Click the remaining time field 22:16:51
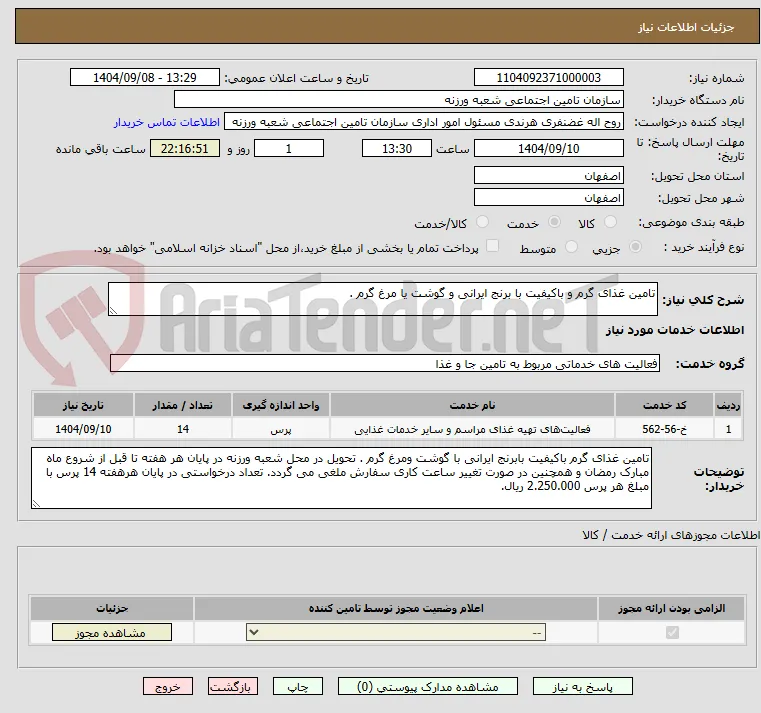Viewport: 761px width, 713px height. 185,148
